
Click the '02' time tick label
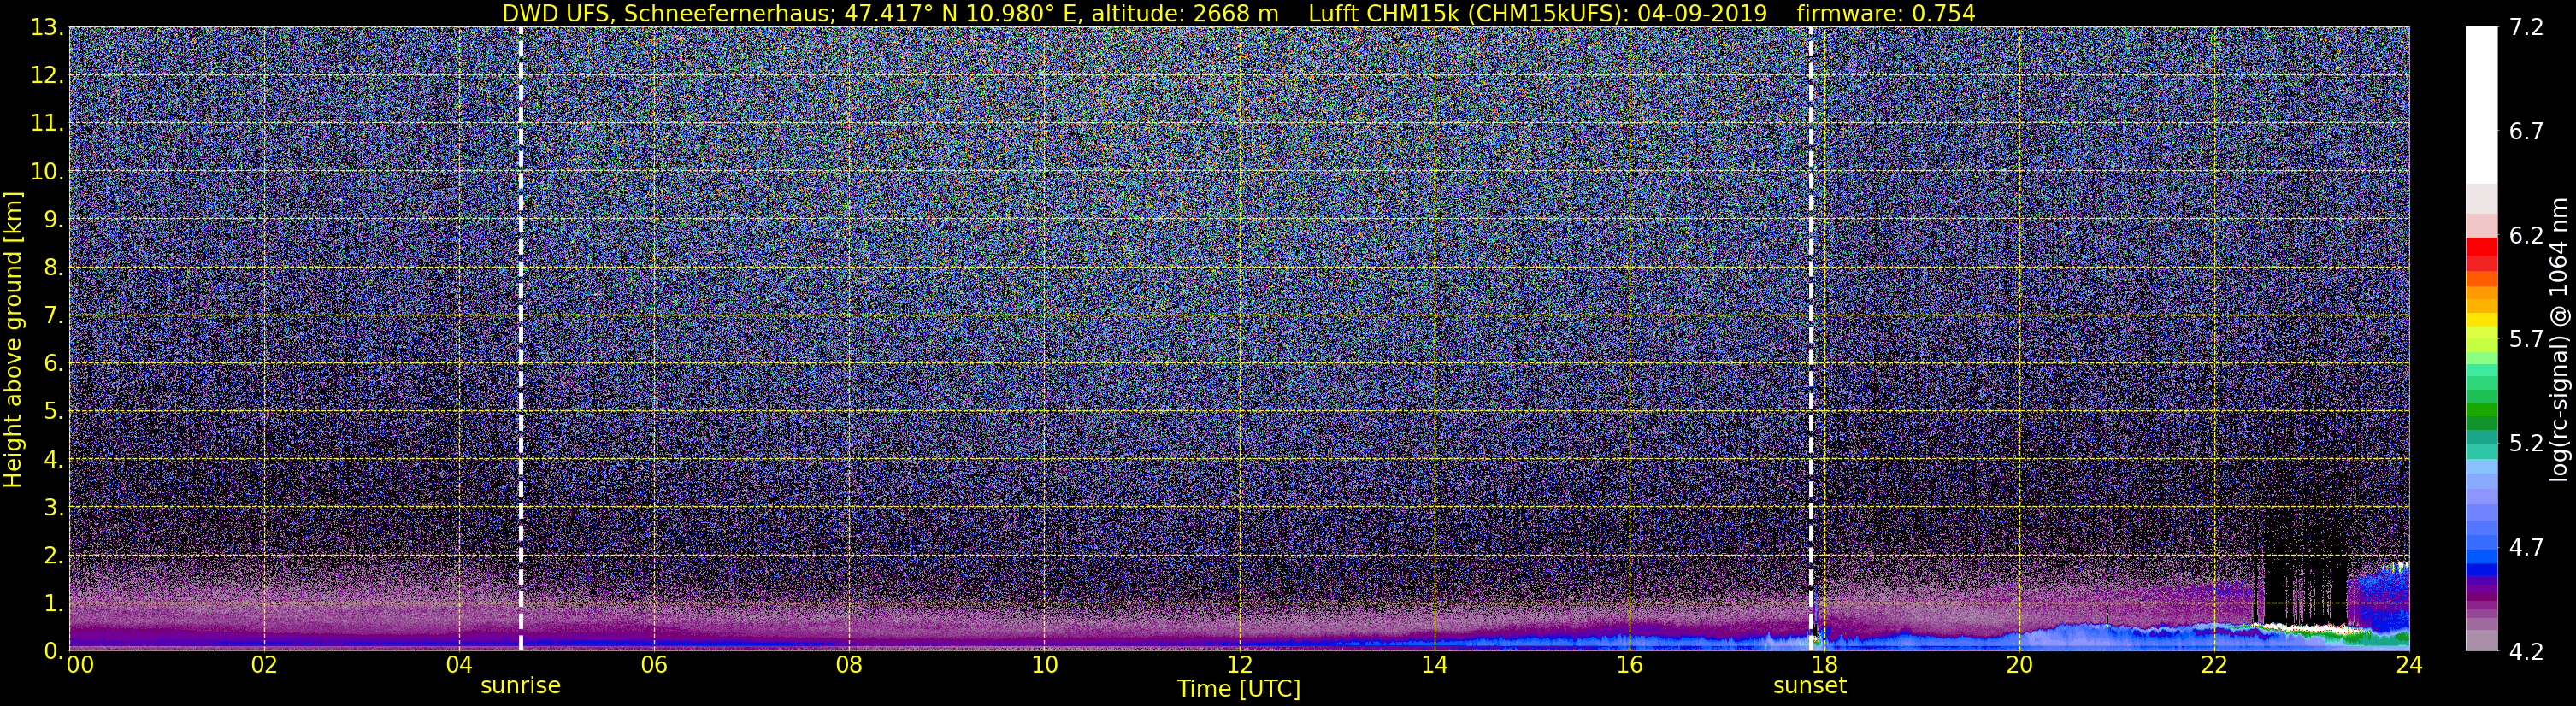tap(264, 665)
